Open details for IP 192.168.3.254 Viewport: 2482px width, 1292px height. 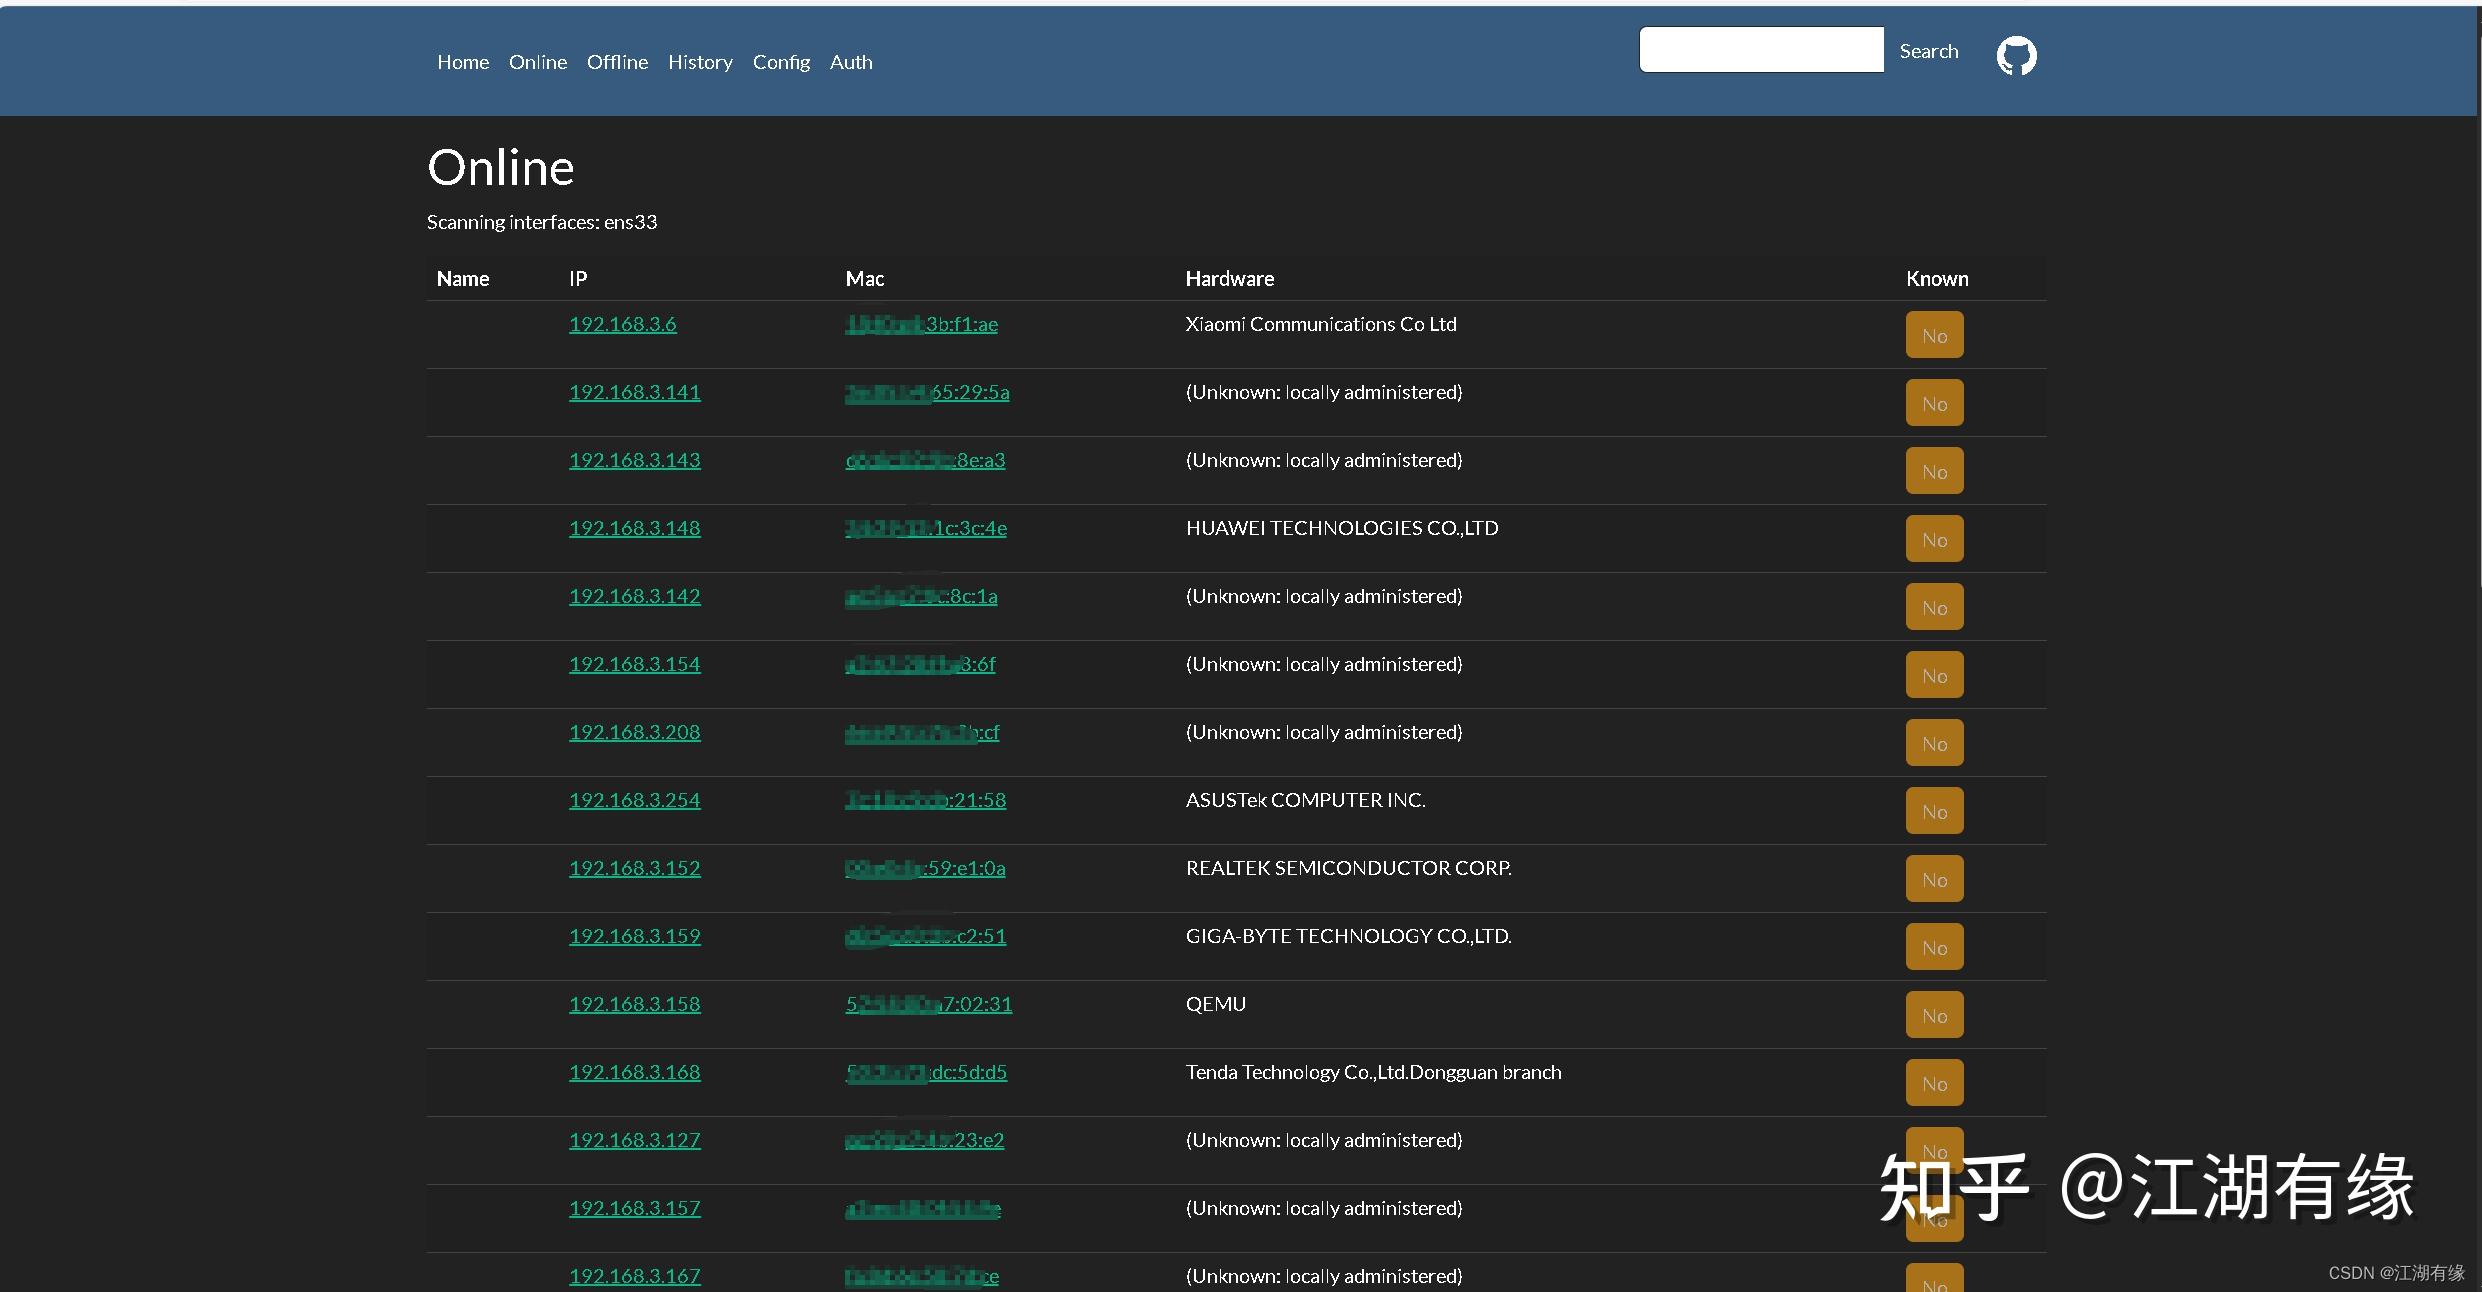(x=634, y=799)
